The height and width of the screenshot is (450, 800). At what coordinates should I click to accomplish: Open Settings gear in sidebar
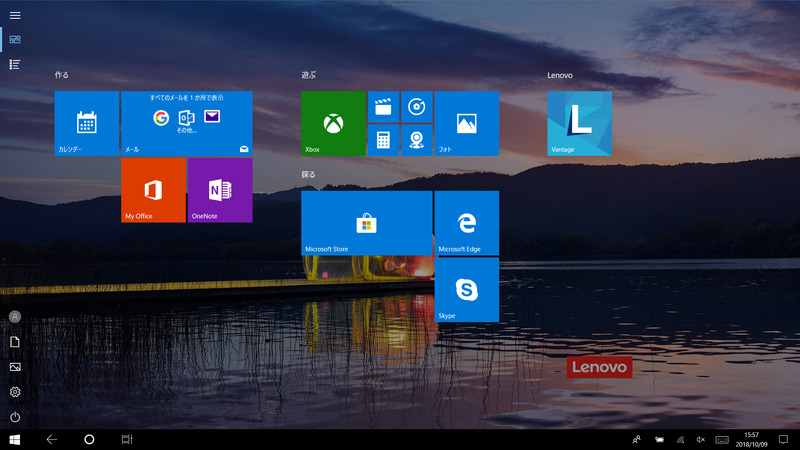pyautogui.click(x=15, y=392)
